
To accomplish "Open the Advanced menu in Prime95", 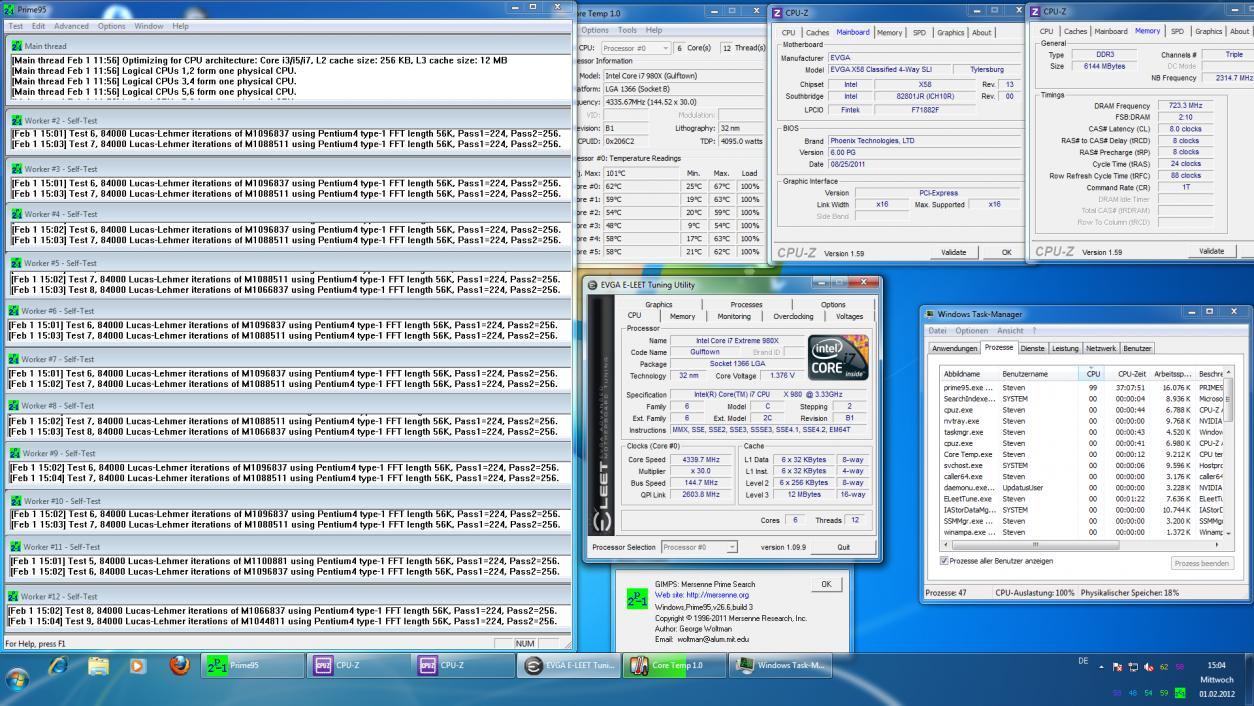I will [71, 26].
